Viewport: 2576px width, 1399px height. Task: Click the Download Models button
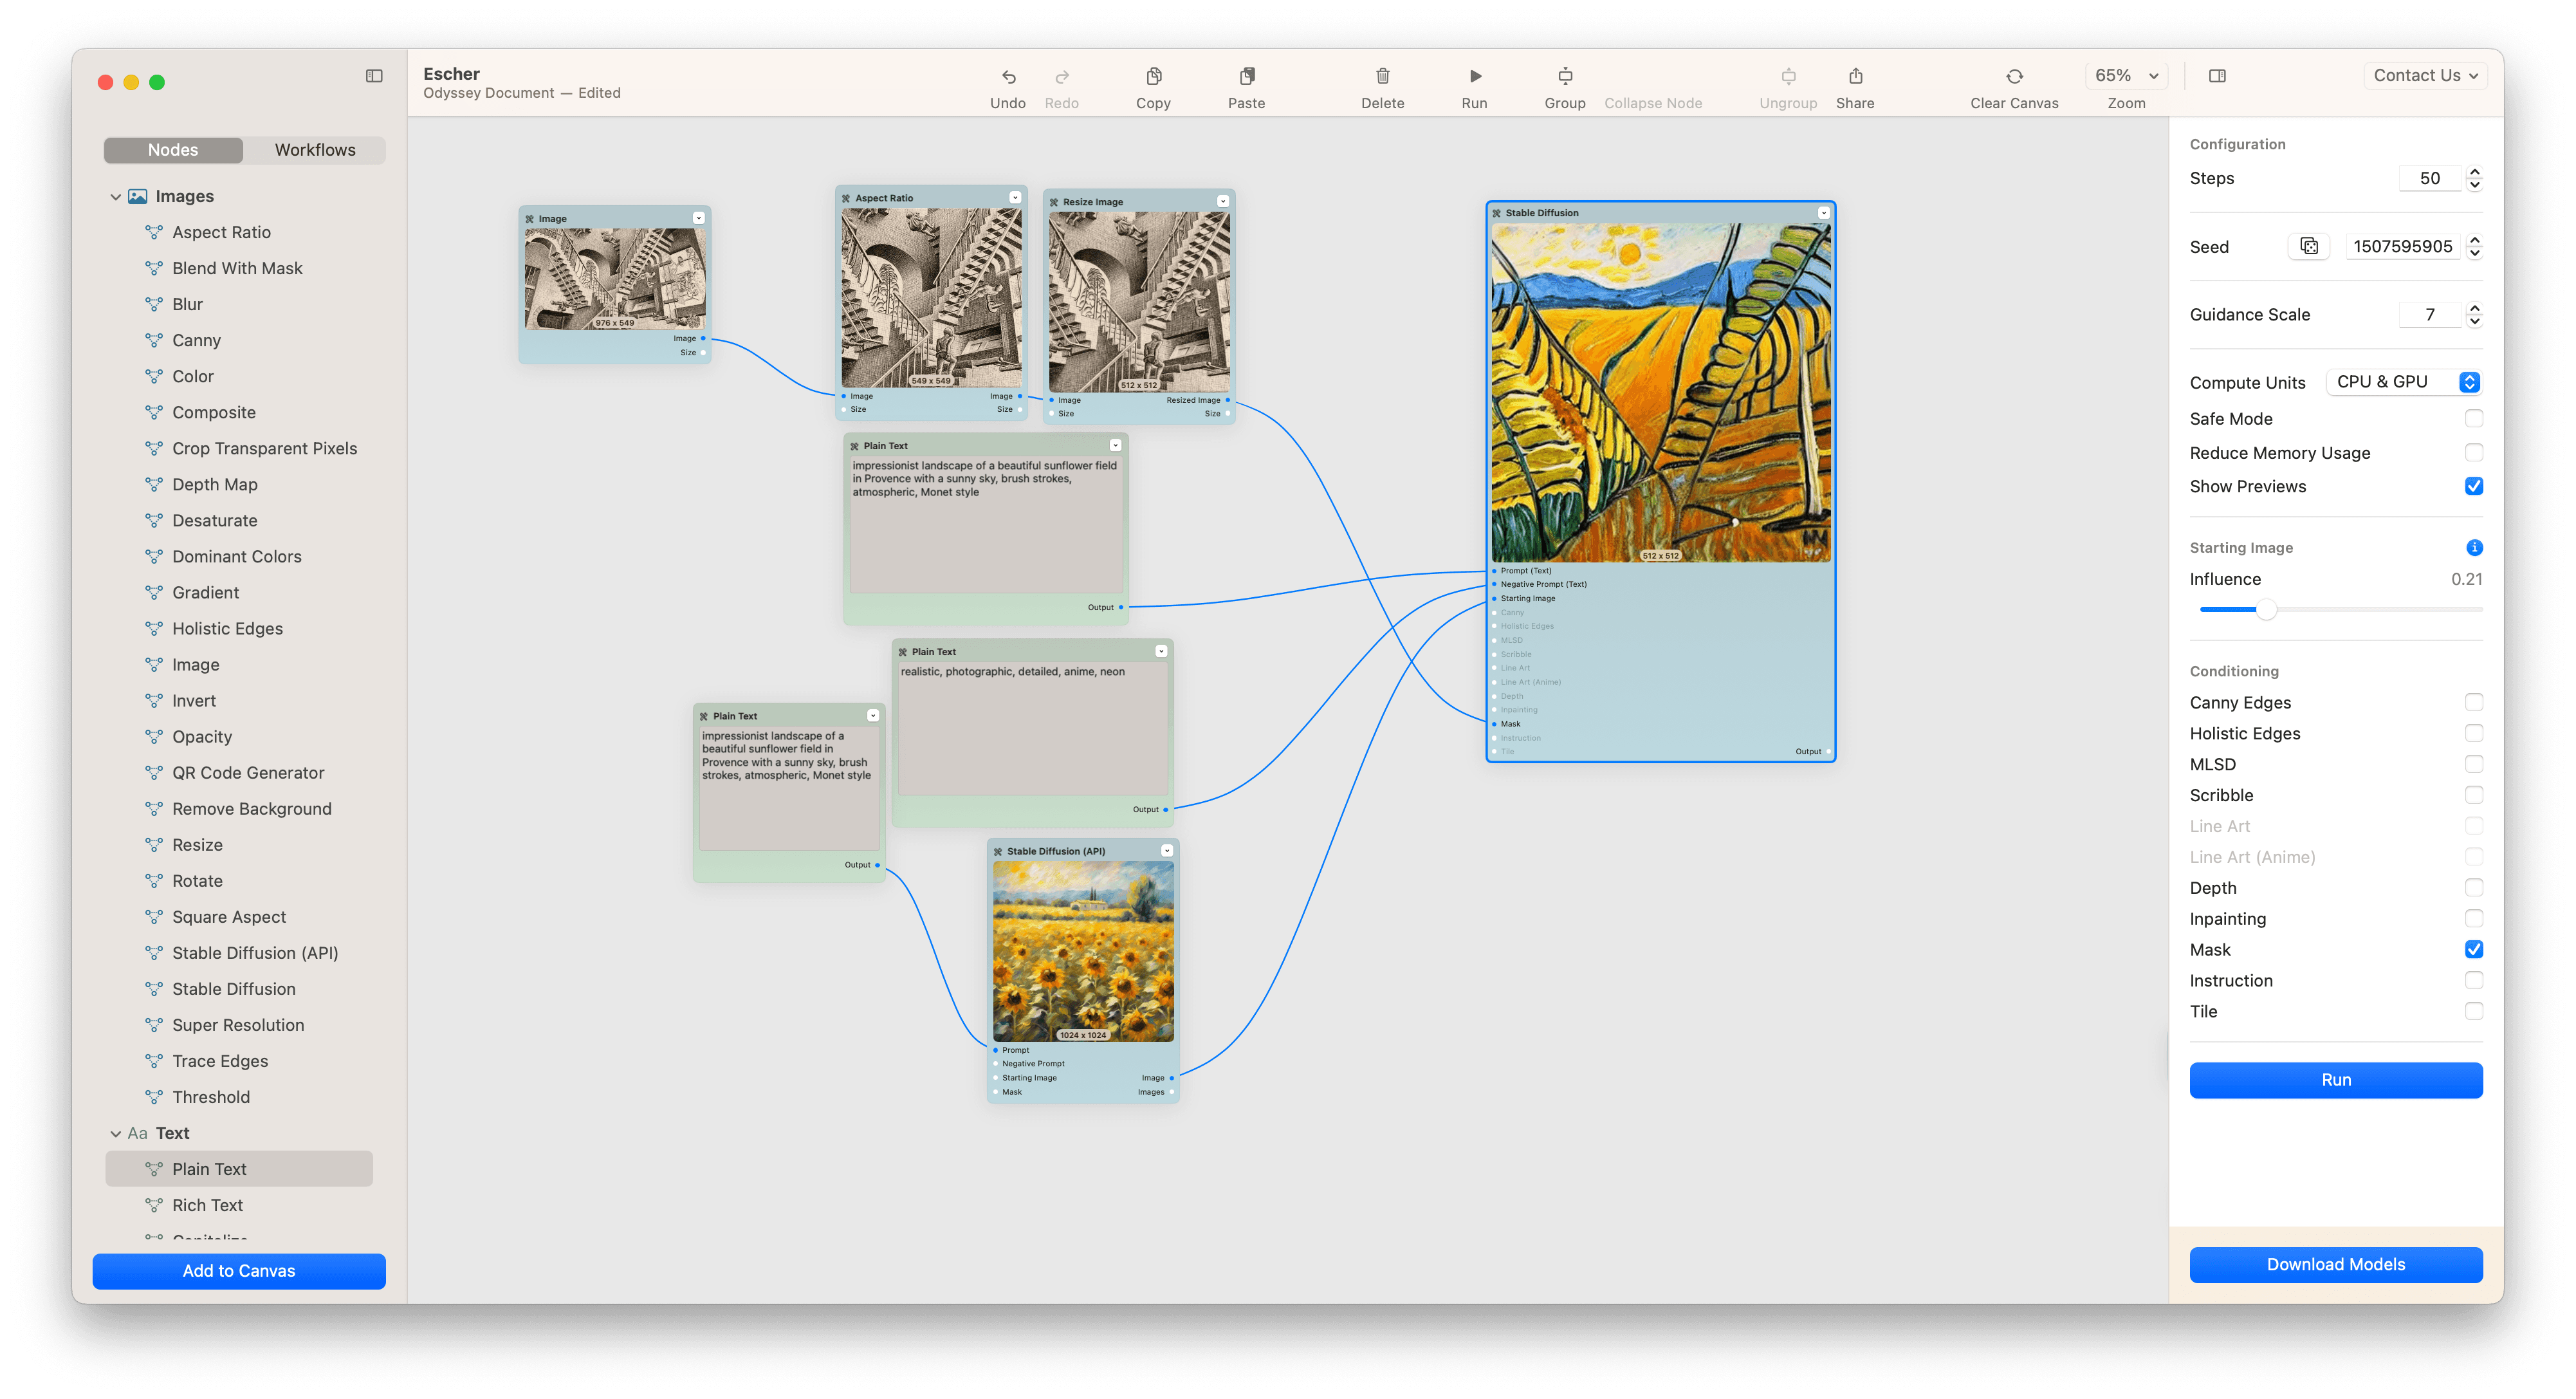2335,1264
